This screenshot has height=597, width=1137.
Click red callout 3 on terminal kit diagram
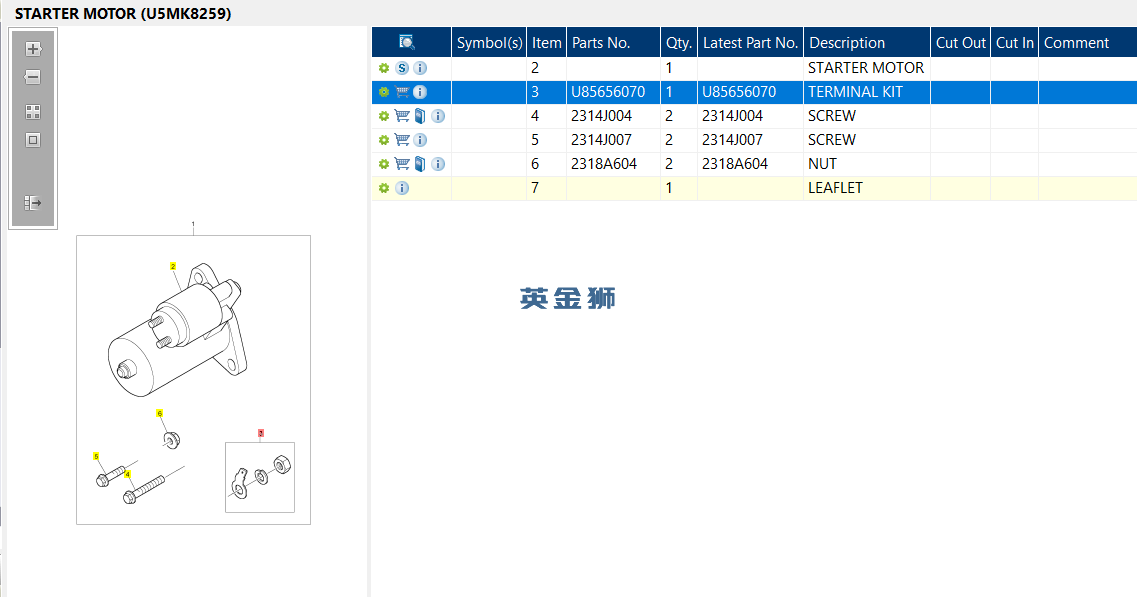pos(261,433)
